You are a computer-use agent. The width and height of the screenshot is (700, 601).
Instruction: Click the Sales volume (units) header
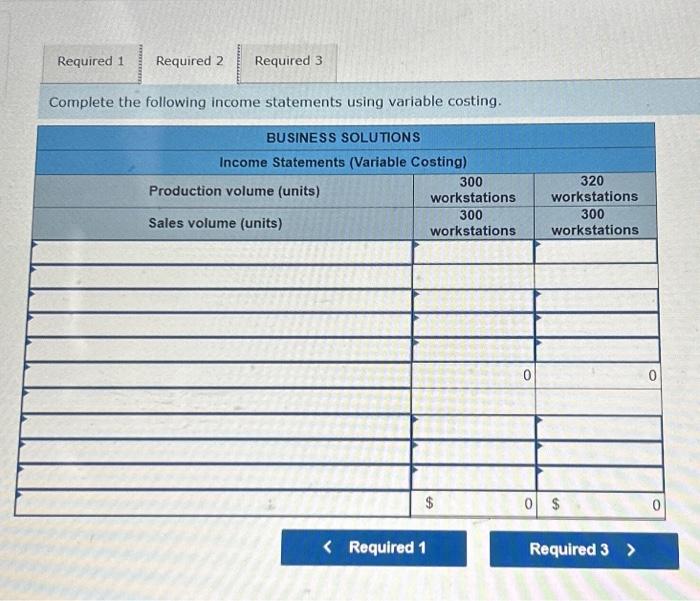tap(223, 223)
